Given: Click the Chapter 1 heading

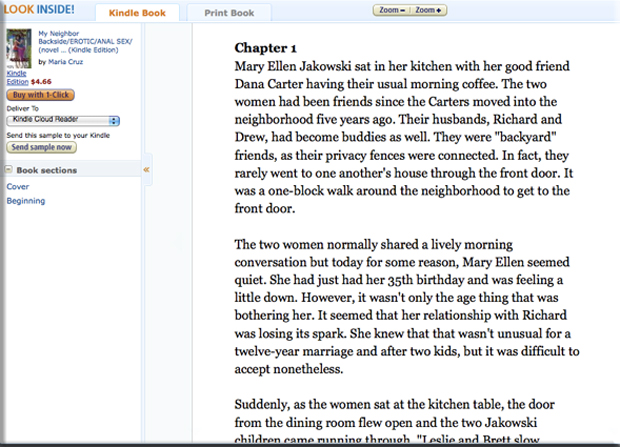Looking at the screenshot, I should pyautogui.click(x=265, y=47).
